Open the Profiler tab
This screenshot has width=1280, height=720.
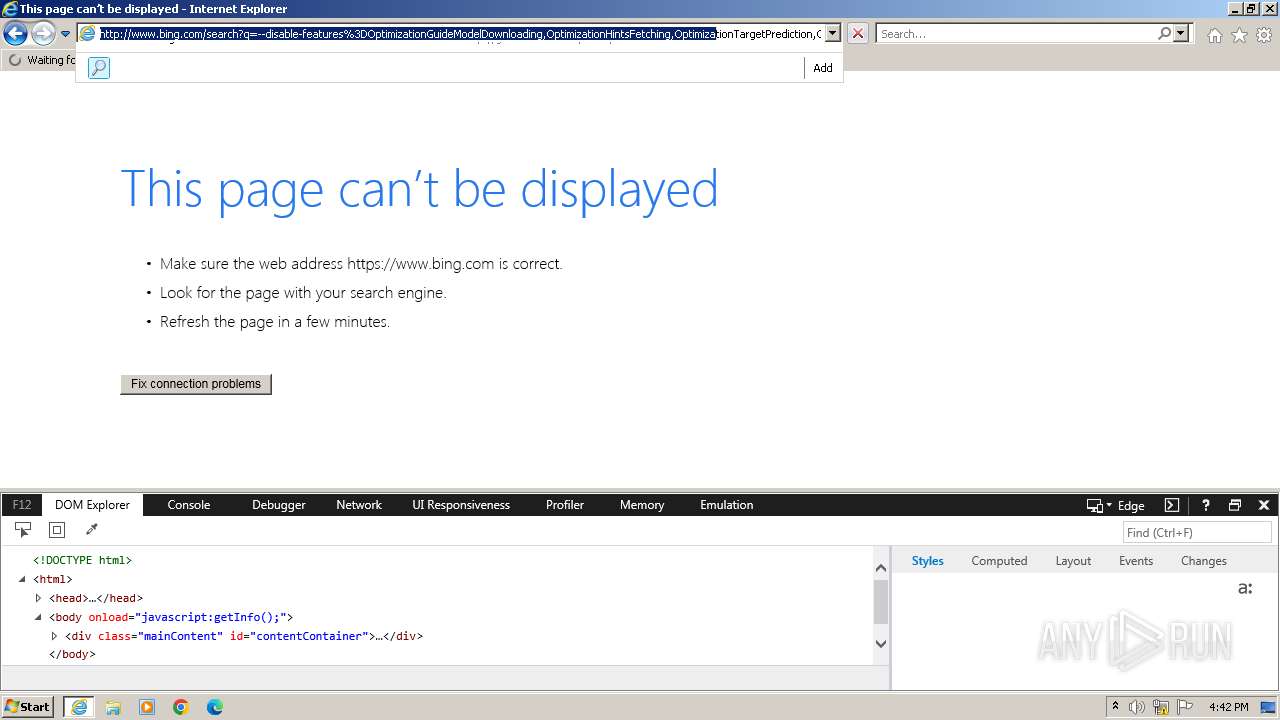pos(565,505)
